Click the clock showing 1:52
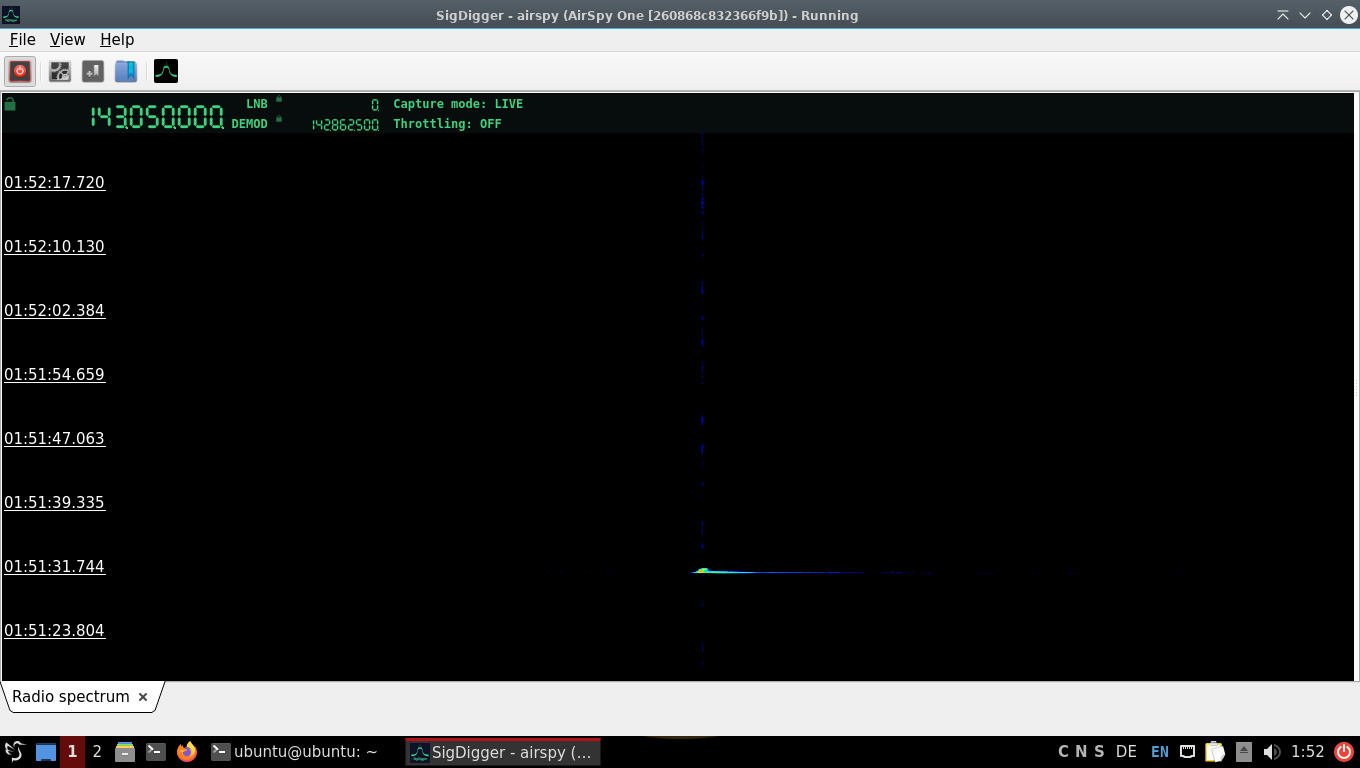Image resolution: width=1360 pixels, height=768 pixels. tap(1308, 752)
